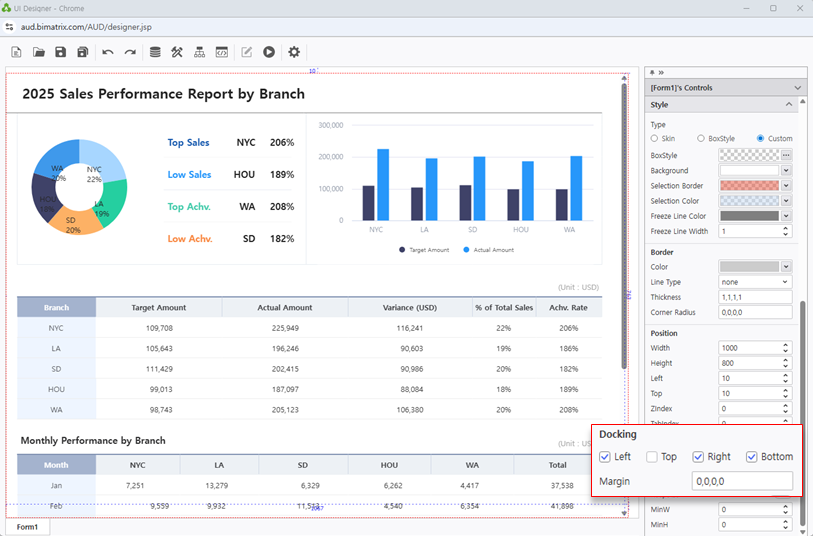Switch to the Form1 tab

pyautogui.click(x=27, y=527)
